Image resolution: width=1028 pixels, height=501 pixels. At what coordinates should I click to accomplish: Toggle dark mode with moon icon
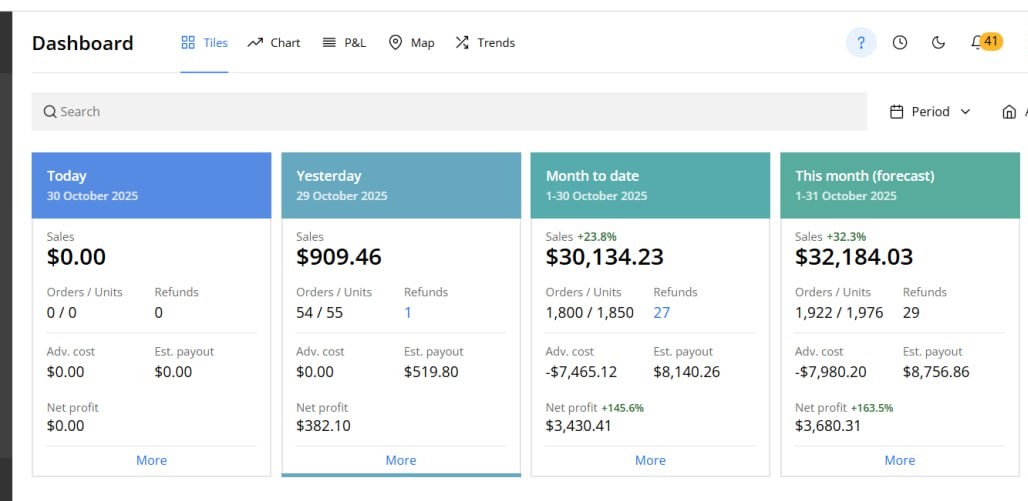(x=938, y=43)
